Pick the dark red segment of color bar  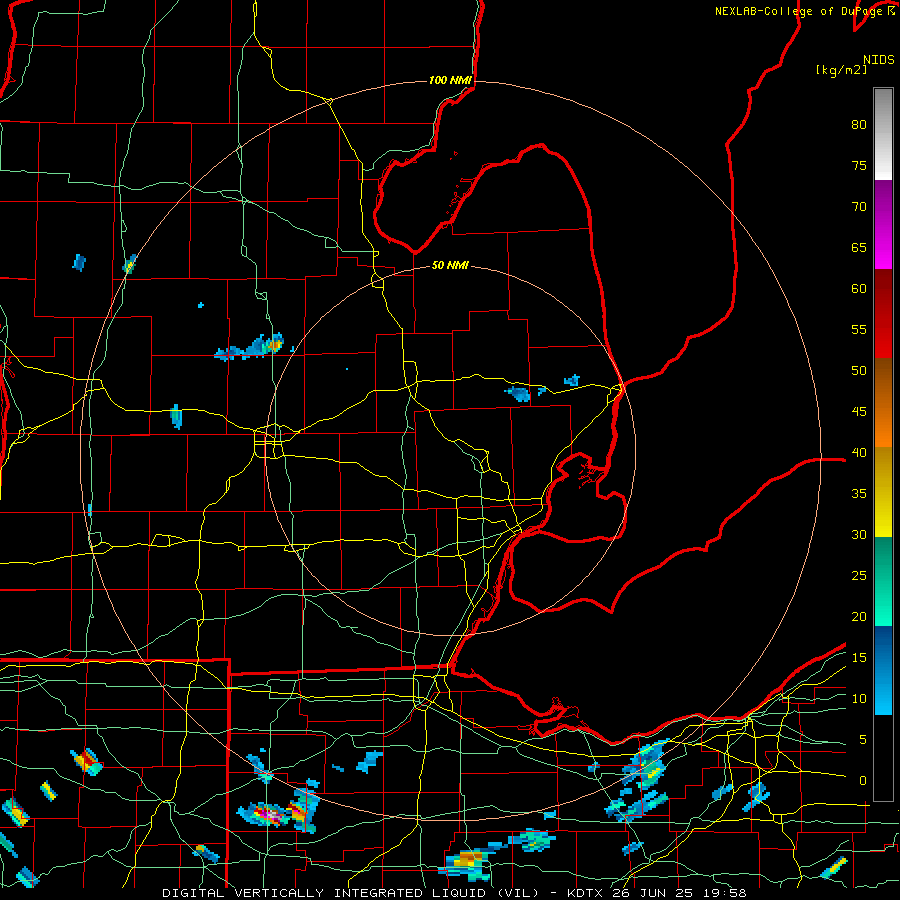pos(883,313)
